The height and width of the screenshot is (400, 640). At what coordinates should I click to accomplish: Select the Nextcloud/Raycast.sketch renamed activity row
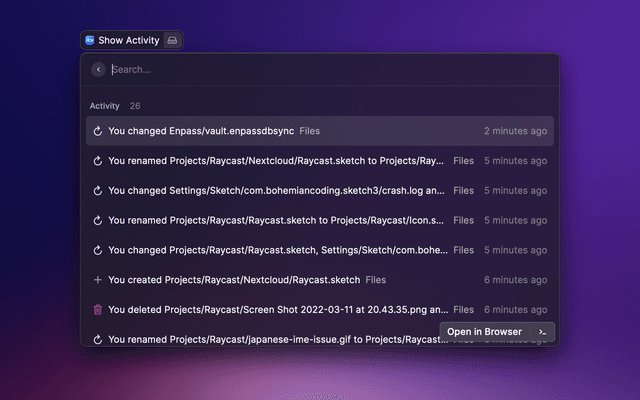pyautogui.click(x=276, y=160)
